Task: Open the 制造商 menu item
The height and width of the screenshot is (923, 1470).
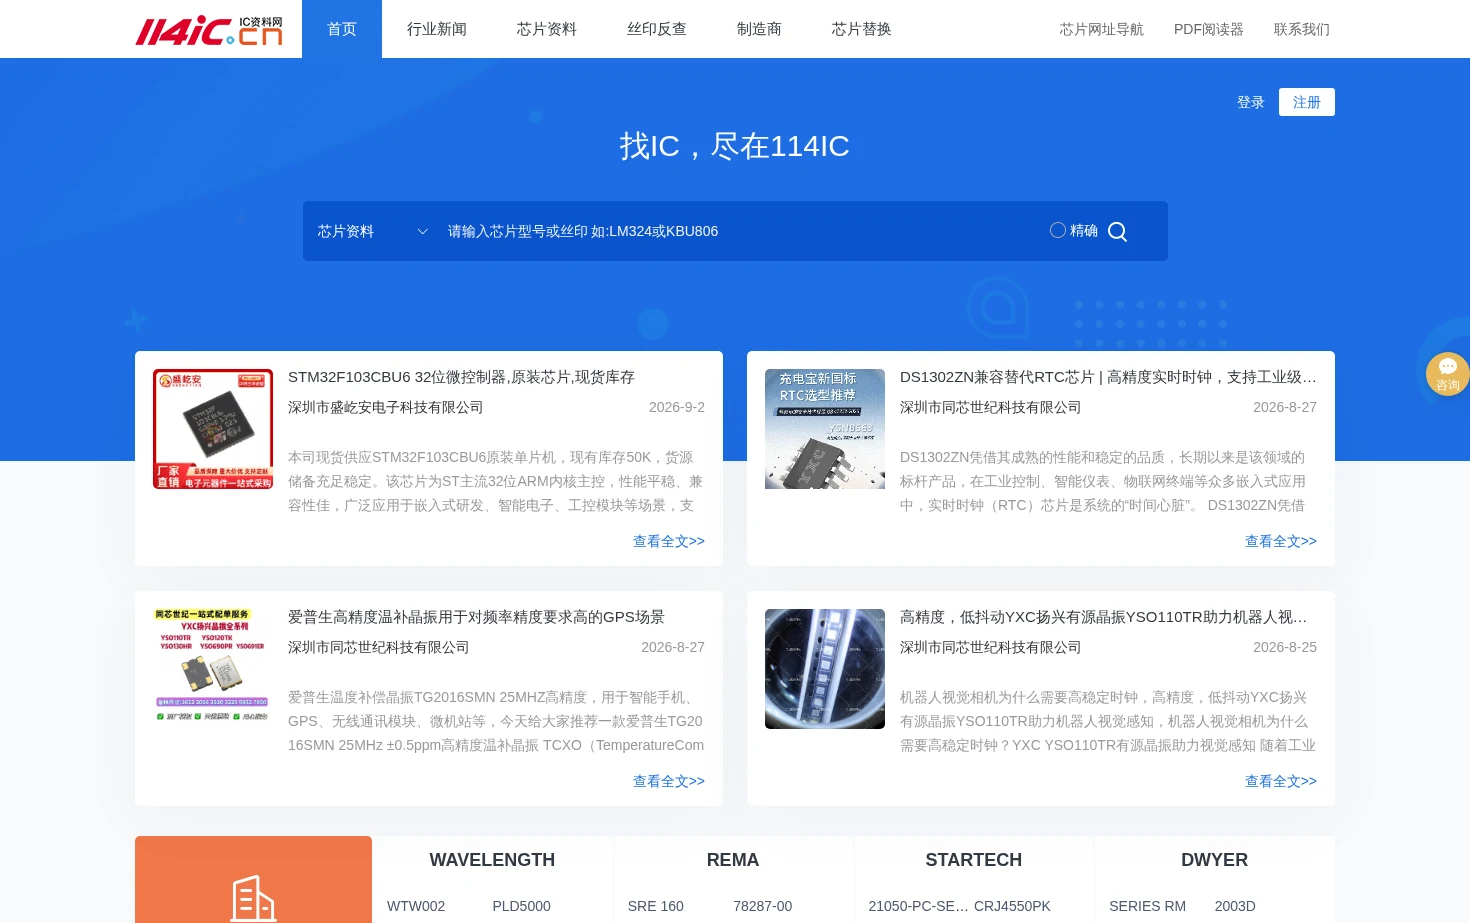Action: point(759,29)
